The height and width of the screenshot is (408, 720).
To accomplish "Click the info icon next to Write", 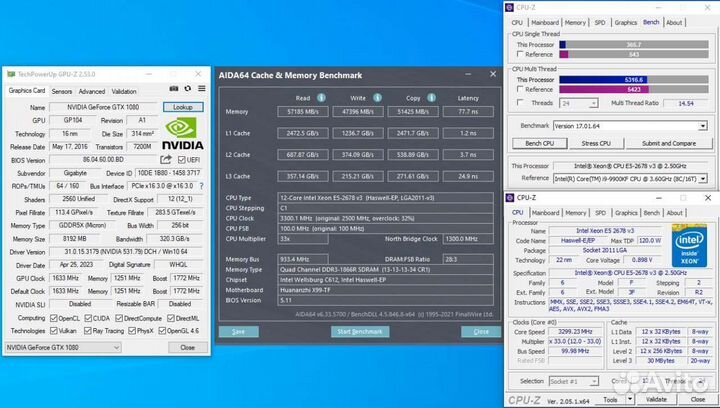I will click(377, 98).
